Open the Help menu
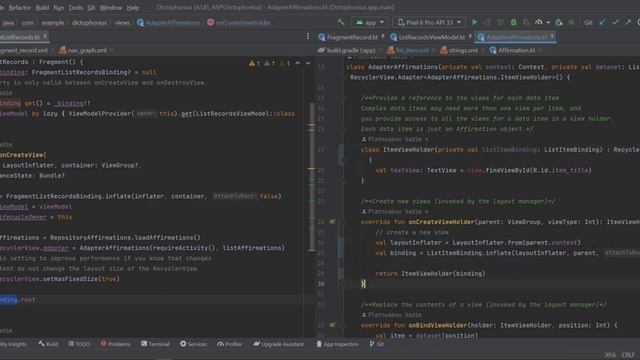Screen dimensions: 640x360 (133, 8)
